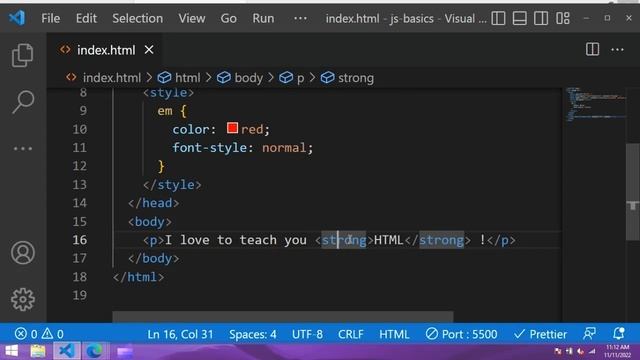Screen dimensions: 640x360
Task: Open the Edit menu
Action: tap(86, 18)
